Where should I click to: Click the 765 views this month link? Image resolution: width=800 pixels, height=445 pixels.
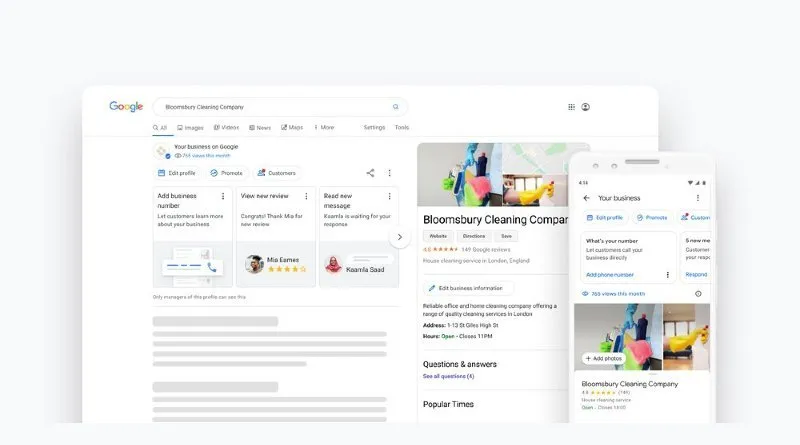click(203, 156)
